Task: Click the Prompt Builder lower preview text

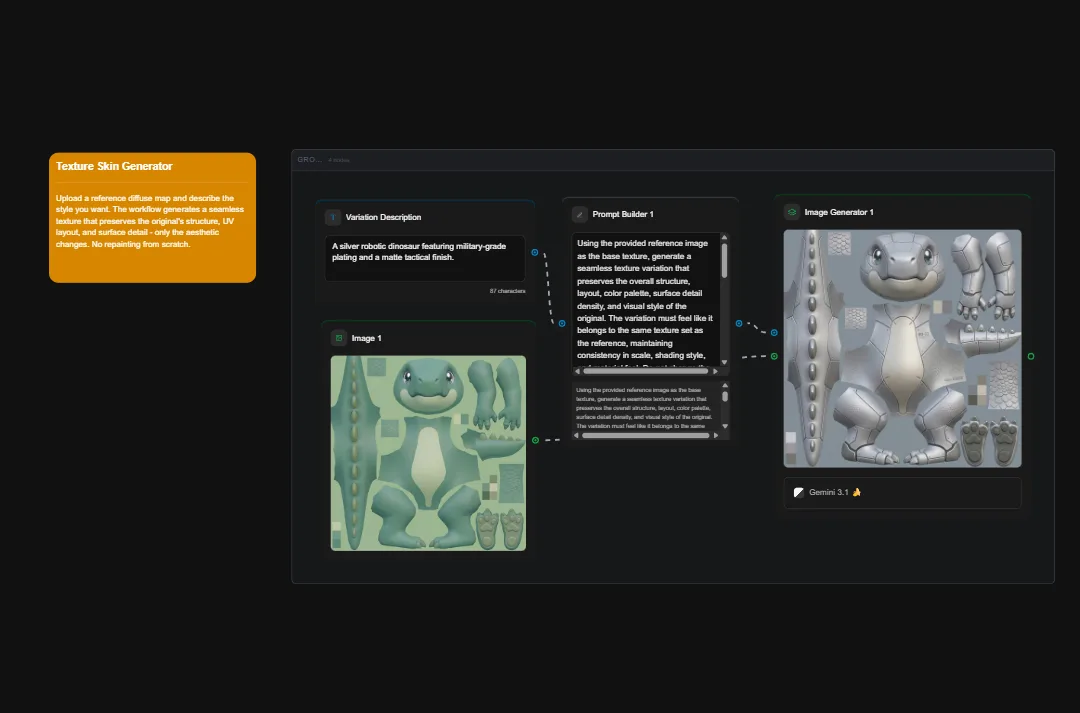Action: [x=645, y=407]
